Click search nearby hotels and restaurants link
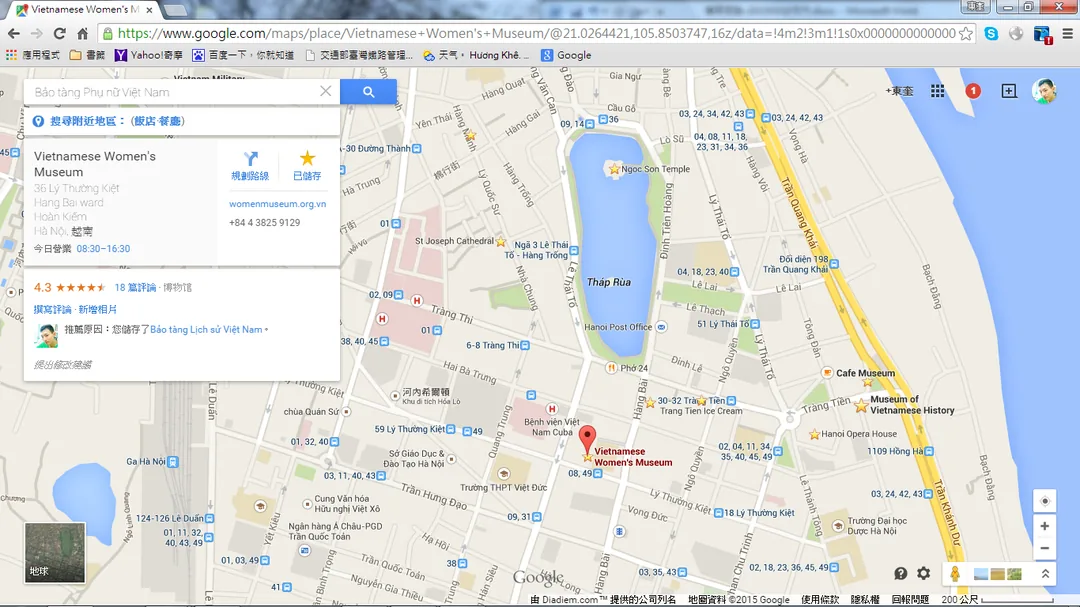 click(117, 121)
